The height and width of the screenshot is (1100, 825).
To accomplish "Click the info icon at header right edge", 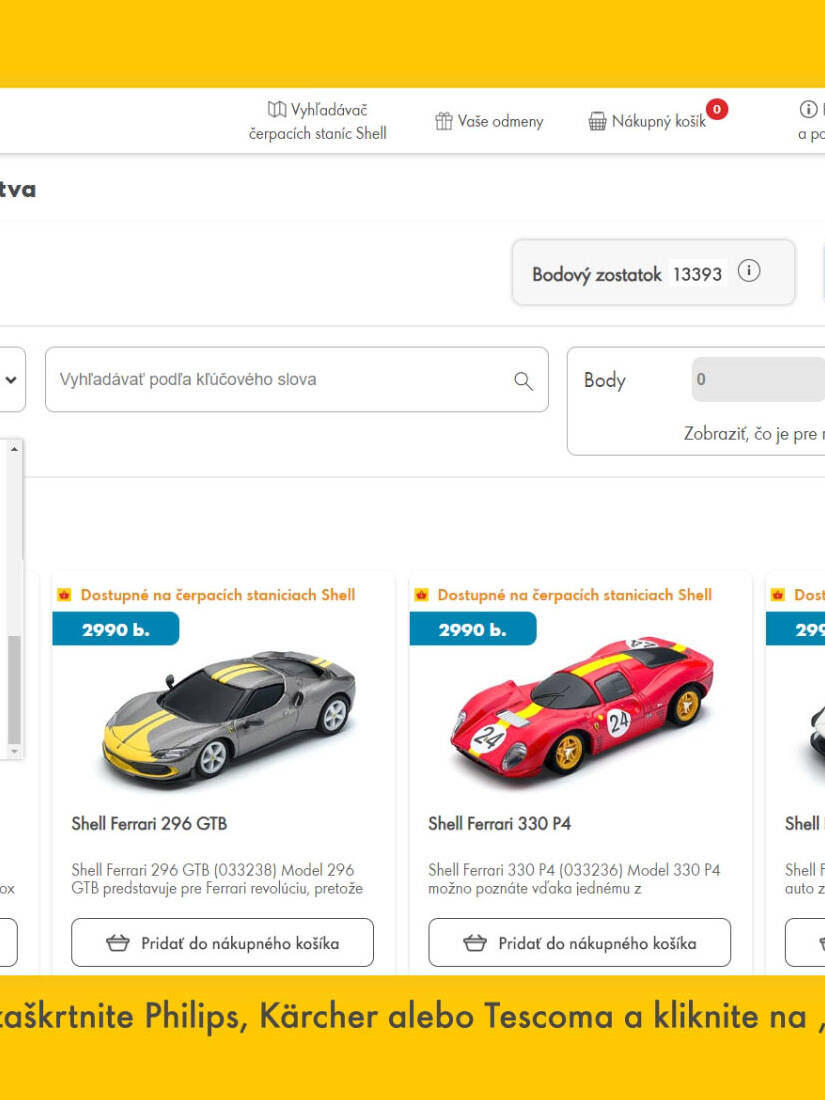I will [808, 109].
